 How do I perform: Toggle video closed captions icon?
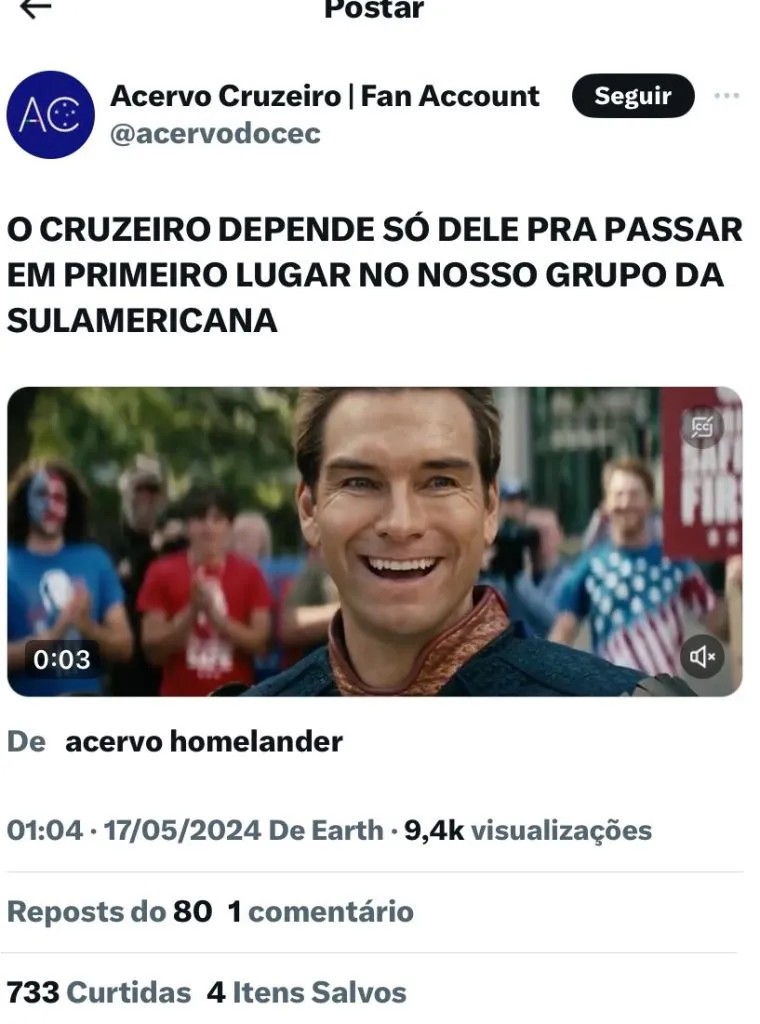click(703, 427)
